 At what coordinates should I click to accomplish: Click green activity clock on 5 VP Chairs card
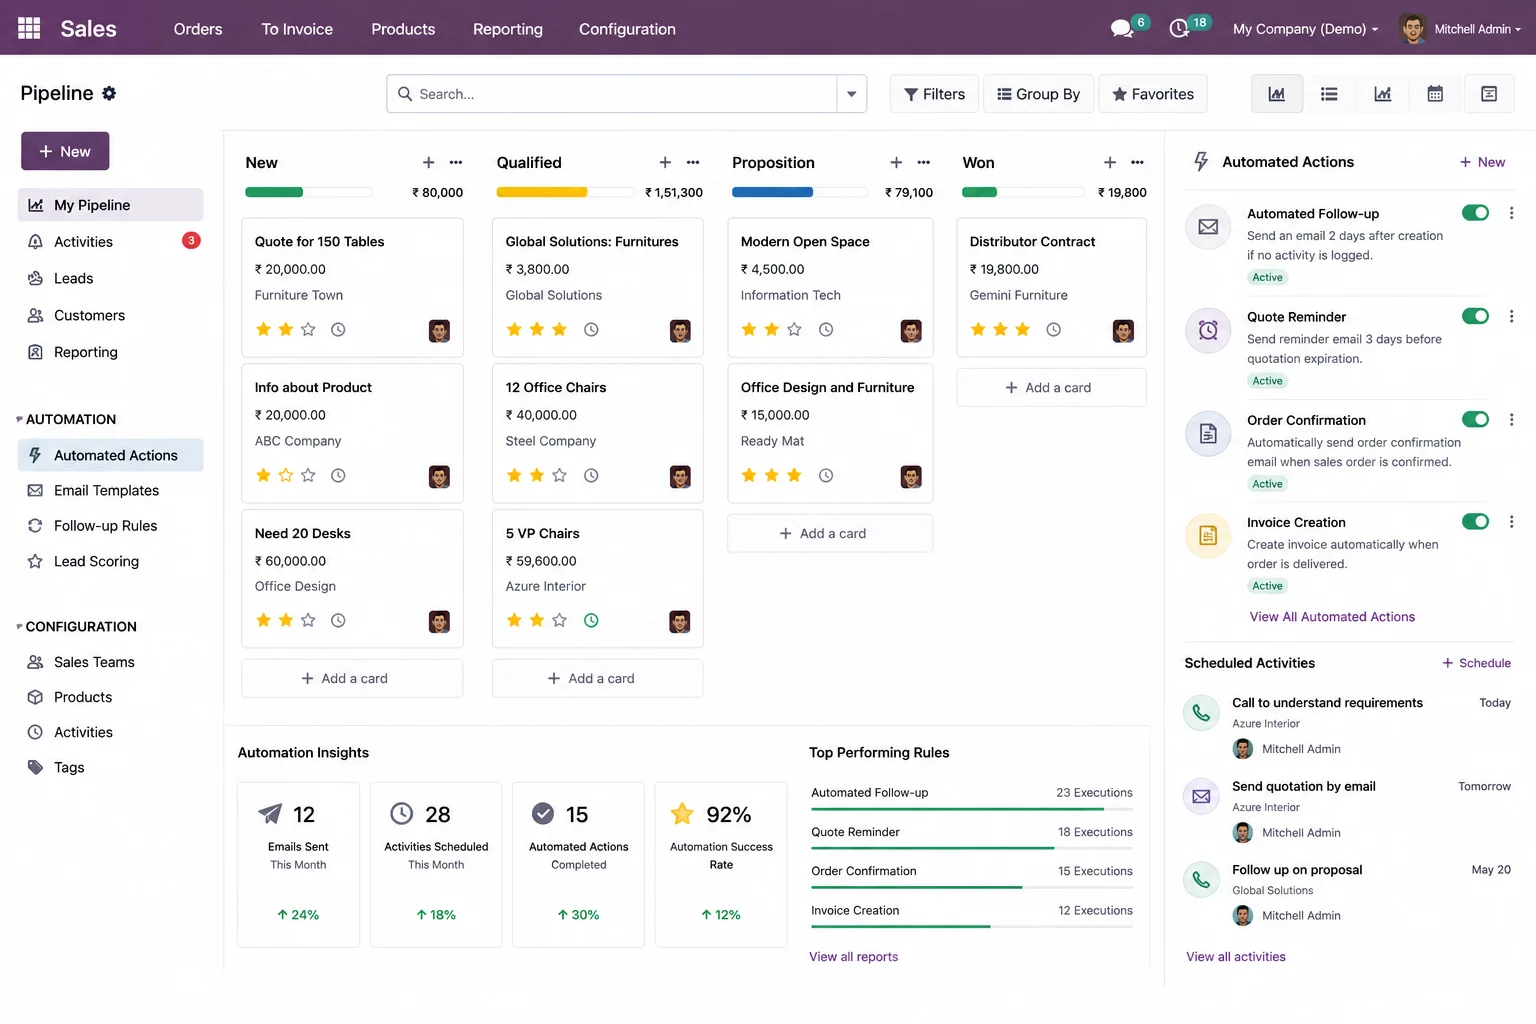[x=591, y=620]
